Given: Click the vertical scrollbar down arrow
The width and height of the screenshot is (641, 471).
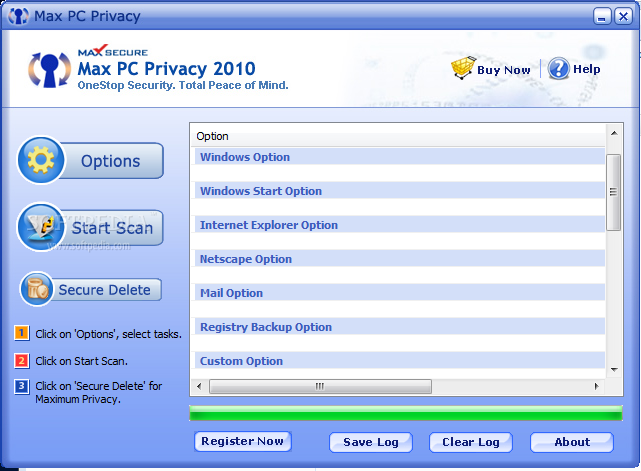Looking at the screenshot, I should (614, 370).
